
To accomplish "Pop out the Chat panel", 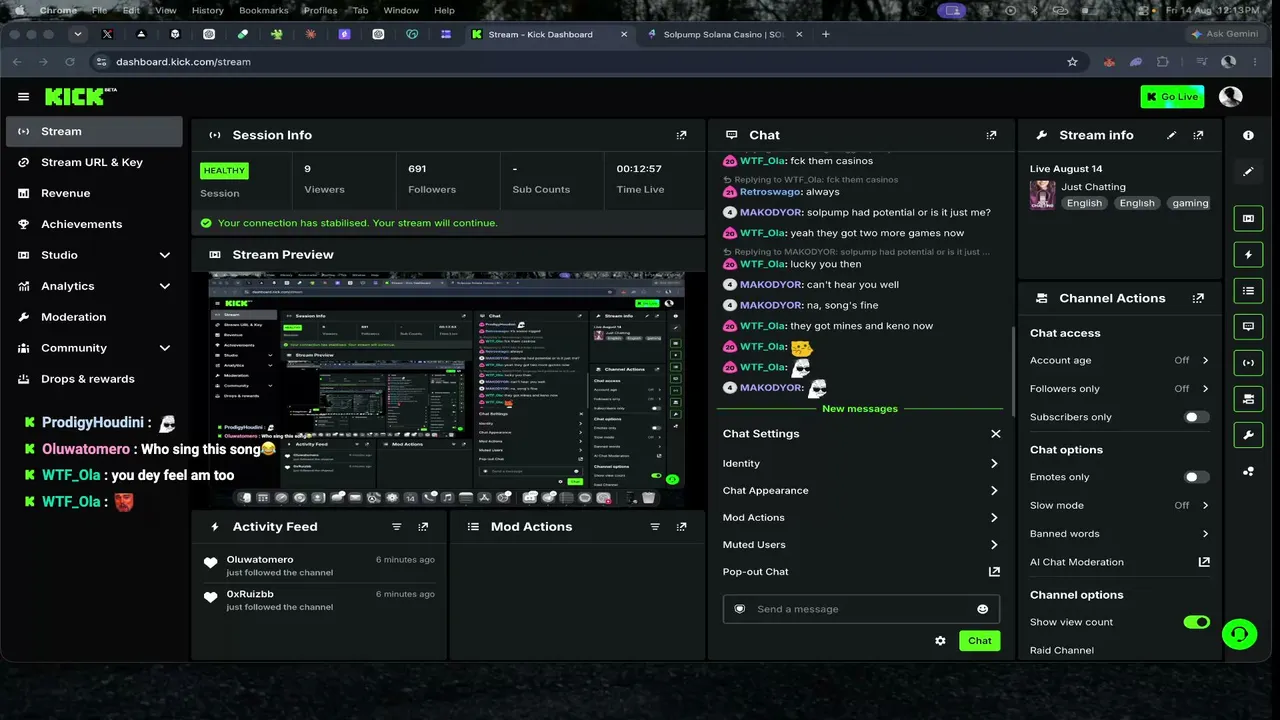I will coord(992,135).
